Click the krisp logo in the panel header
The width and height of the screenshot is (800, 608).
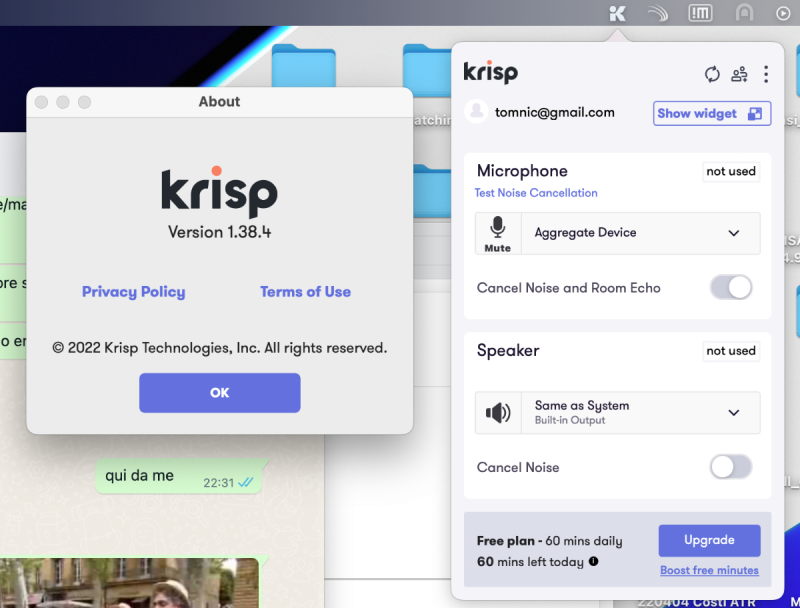491,72
